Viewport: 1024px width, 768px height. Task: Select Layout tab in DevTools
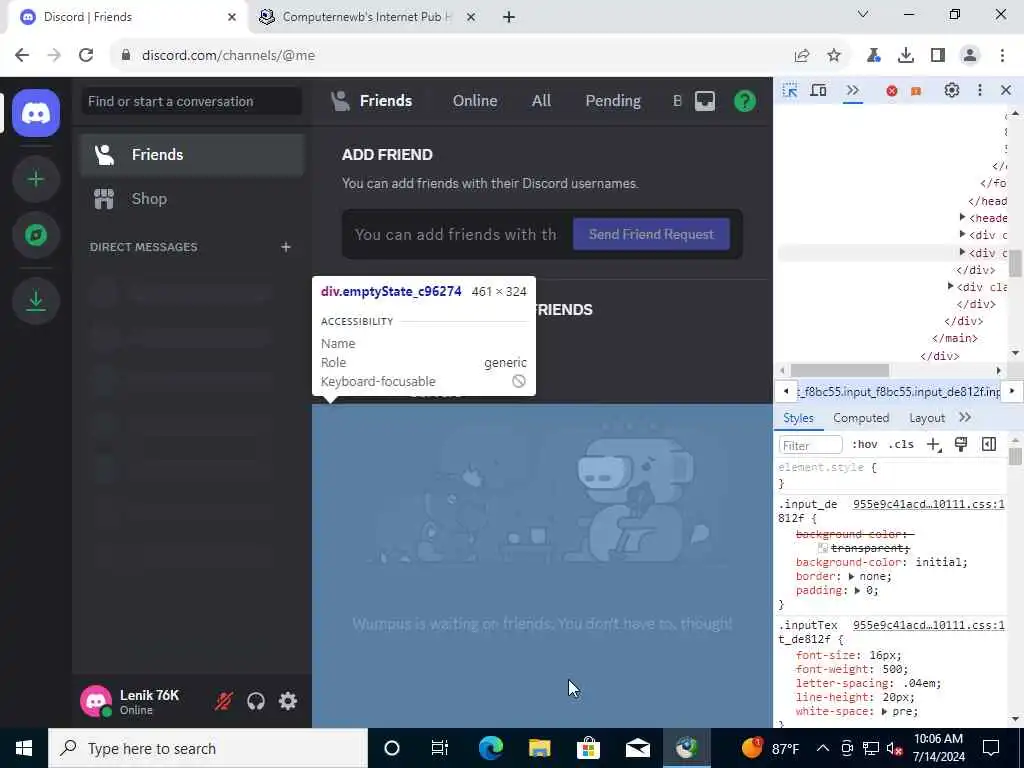coord(927,418)
